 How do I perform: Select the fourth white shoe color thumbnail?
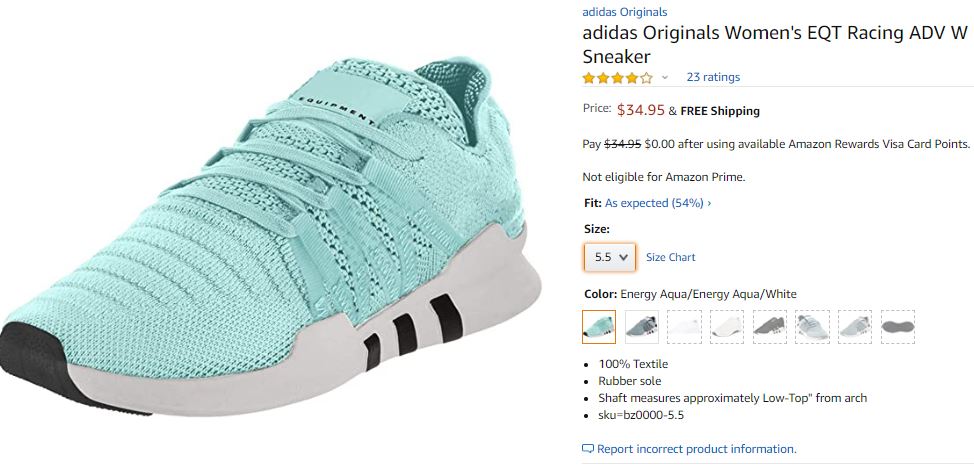[727, 326]
